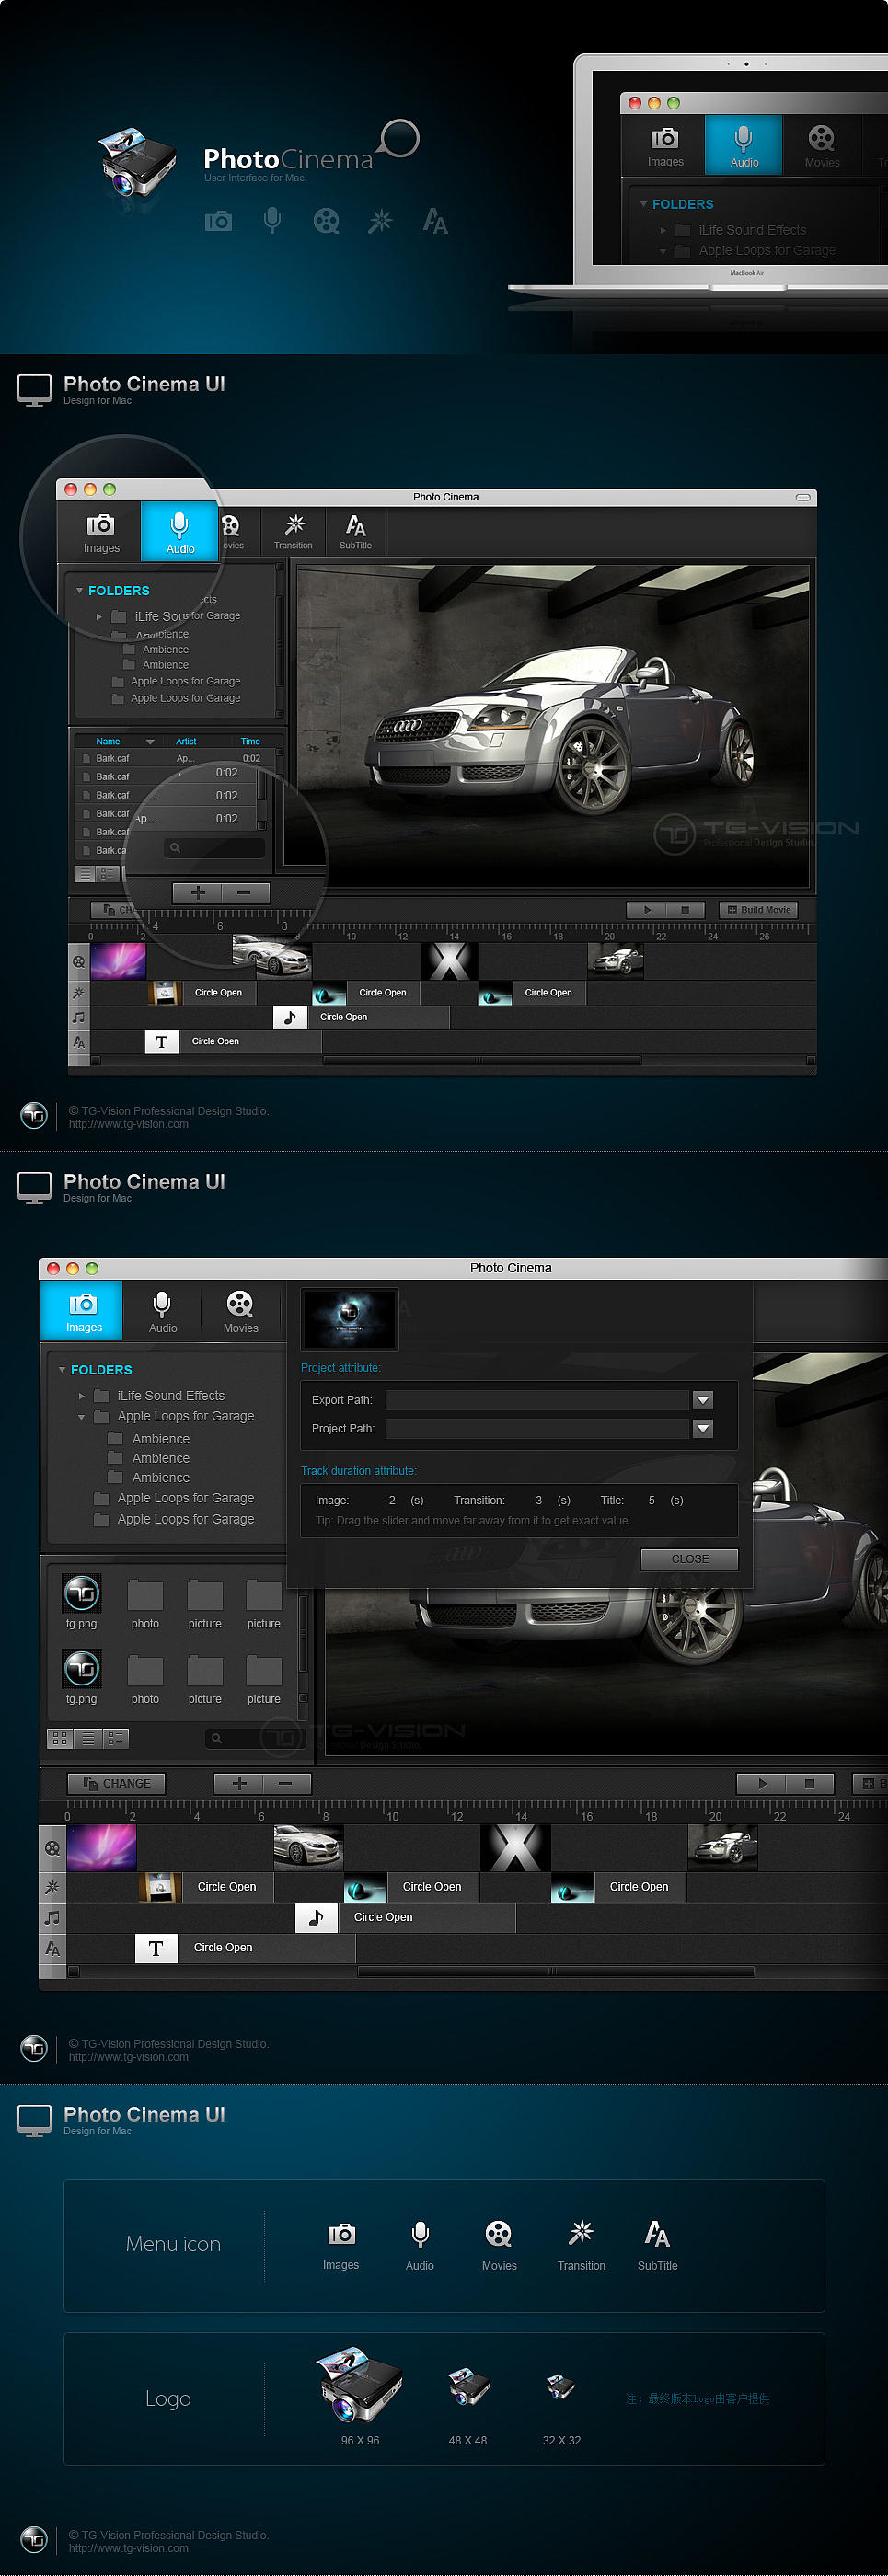This screenshot has height=2576, width=888.
Task: Click minus button beside the CHANGE button
Action: point(286,1783)
